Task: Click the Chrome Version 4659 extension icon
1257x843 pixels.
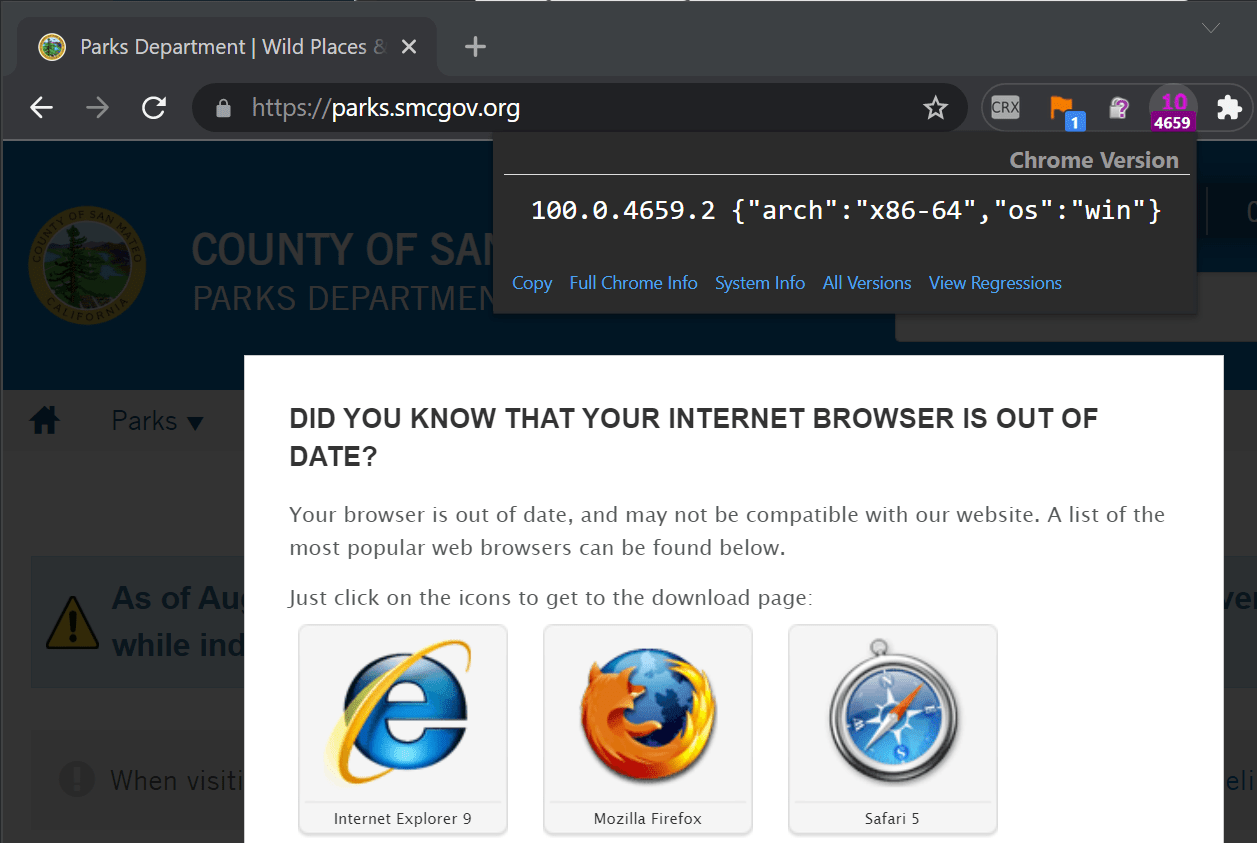Action: (1173, 110)
